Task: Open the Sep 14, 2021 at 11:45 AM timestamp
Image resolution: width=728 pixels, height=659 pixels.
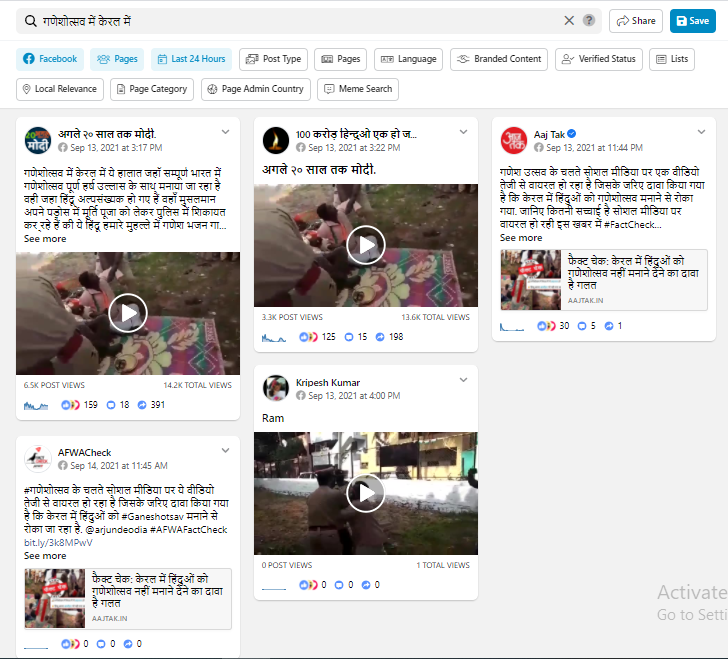Action: tap(119, 466)
